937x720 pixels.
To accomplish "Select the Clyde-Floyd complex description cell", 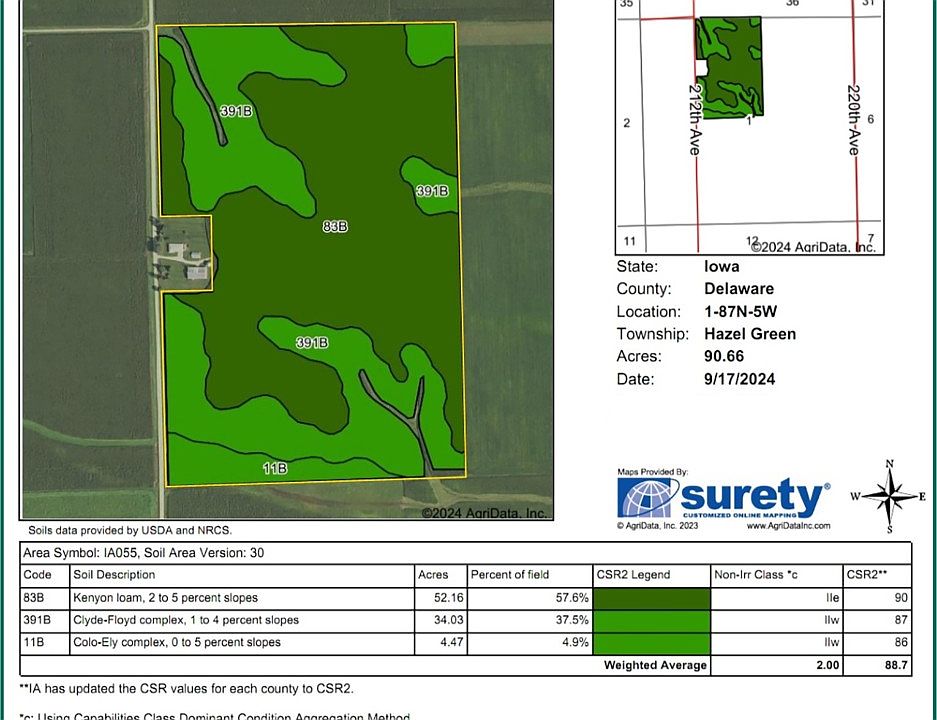I will 185,620.
